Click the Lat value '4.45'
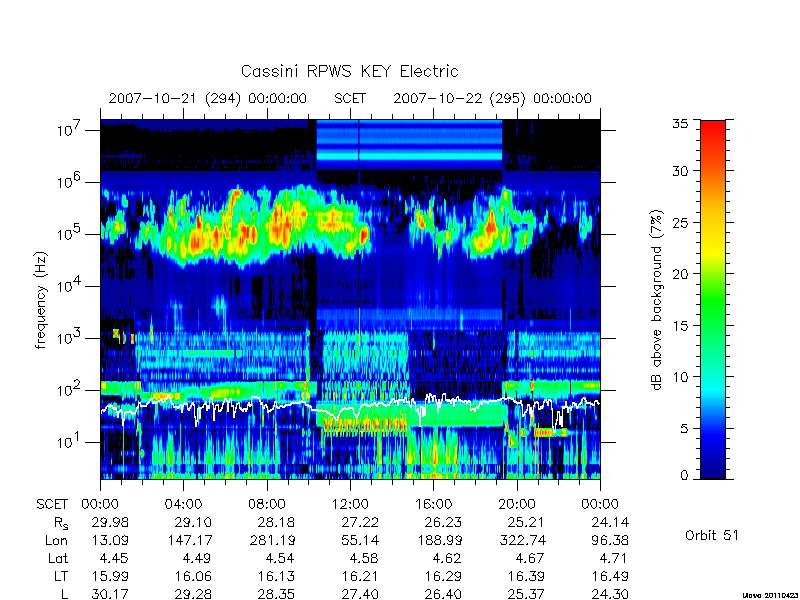 tap(114, 558)
